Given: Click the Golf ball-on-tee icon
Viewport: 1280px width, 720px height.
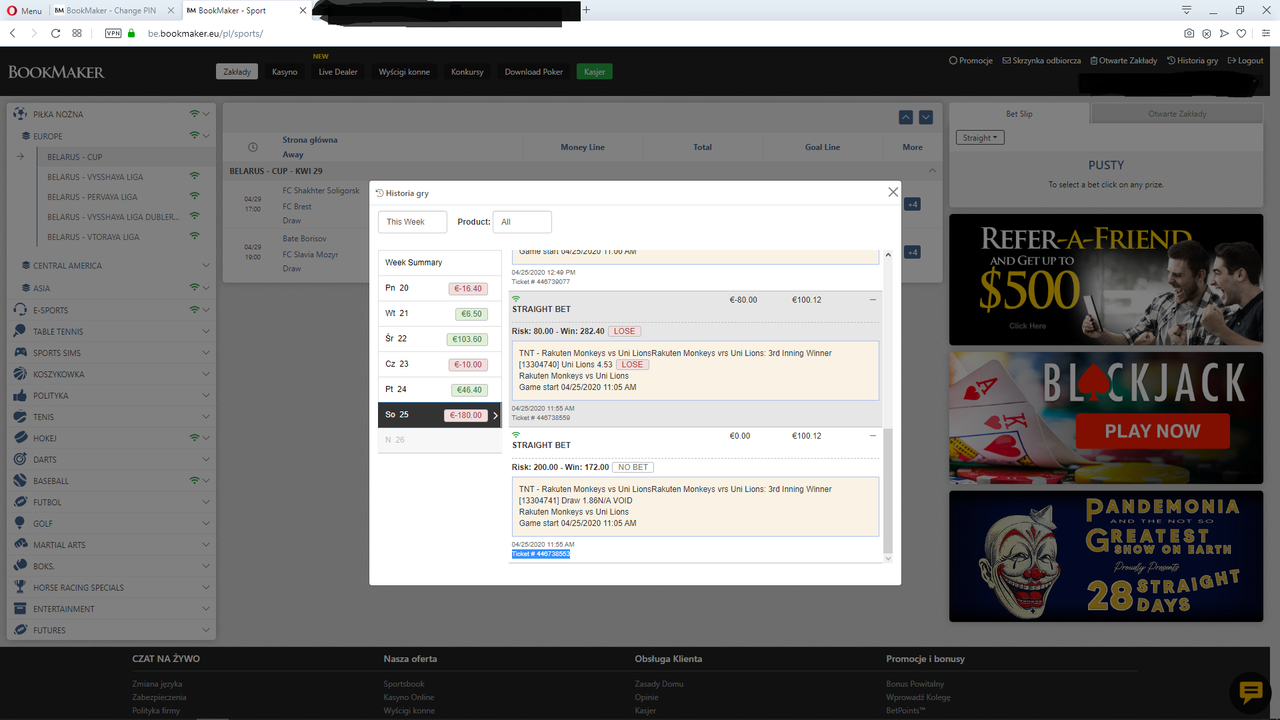Looking at the screenshot, I should [x=22, y=523].
